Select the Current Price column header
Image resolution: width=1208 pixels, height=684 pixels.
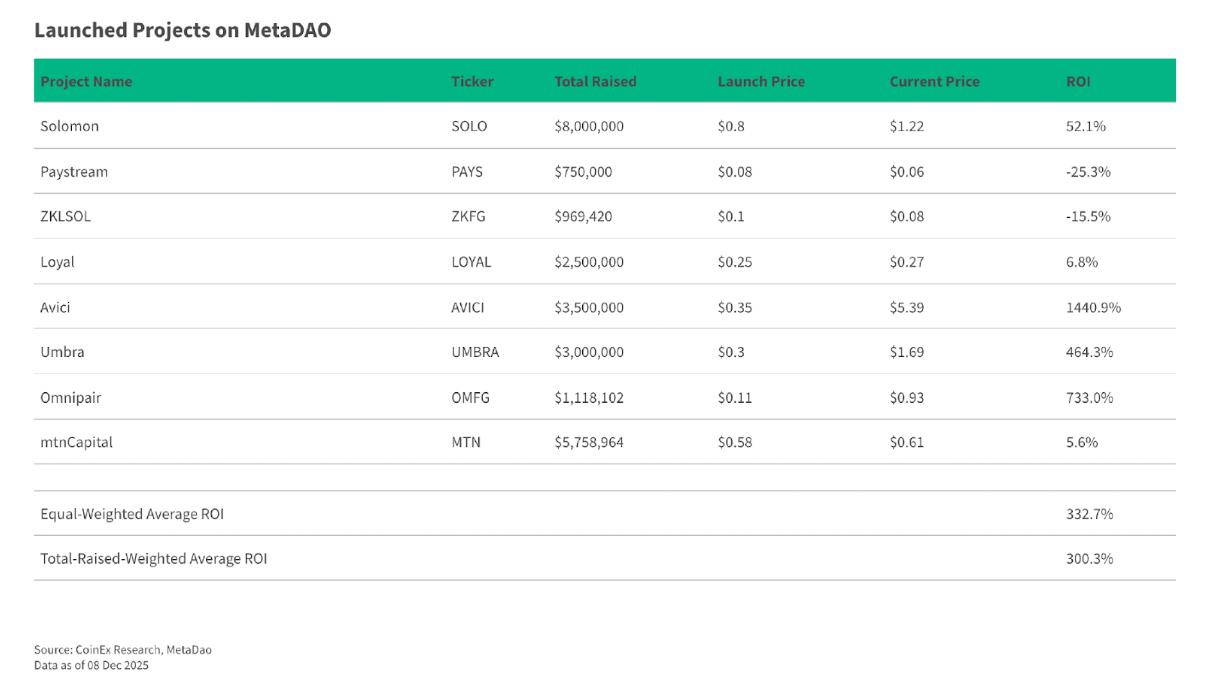click(934, 81)
